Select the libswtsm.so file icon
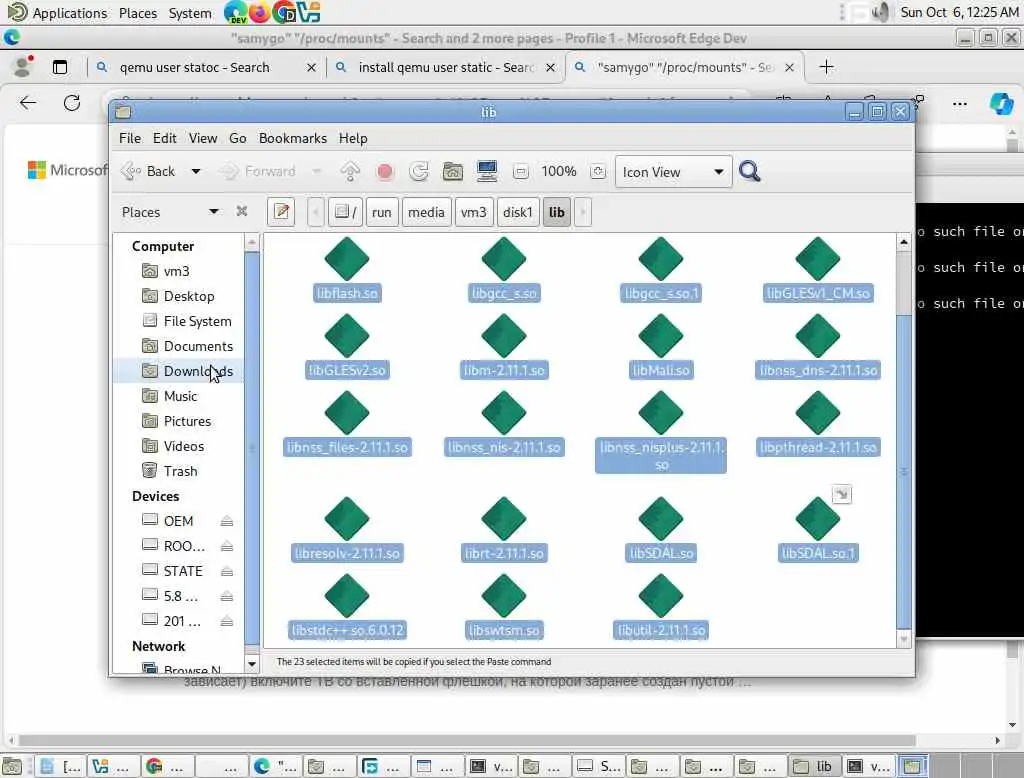Screen dimensions: 1024x778 504,596
